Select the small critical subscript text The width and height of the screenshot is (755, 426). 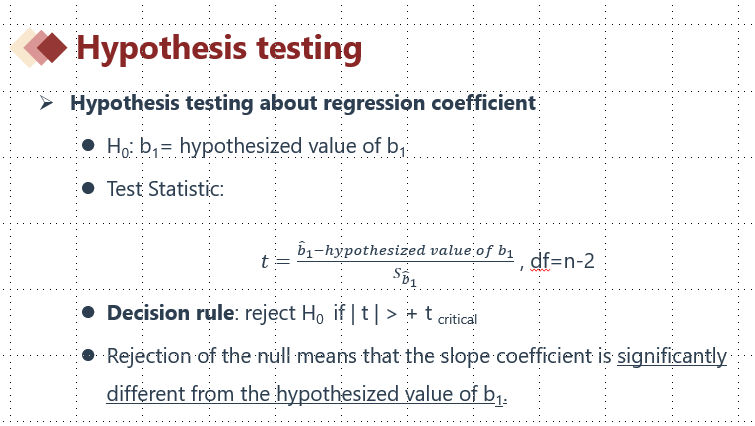click(458, 320)
